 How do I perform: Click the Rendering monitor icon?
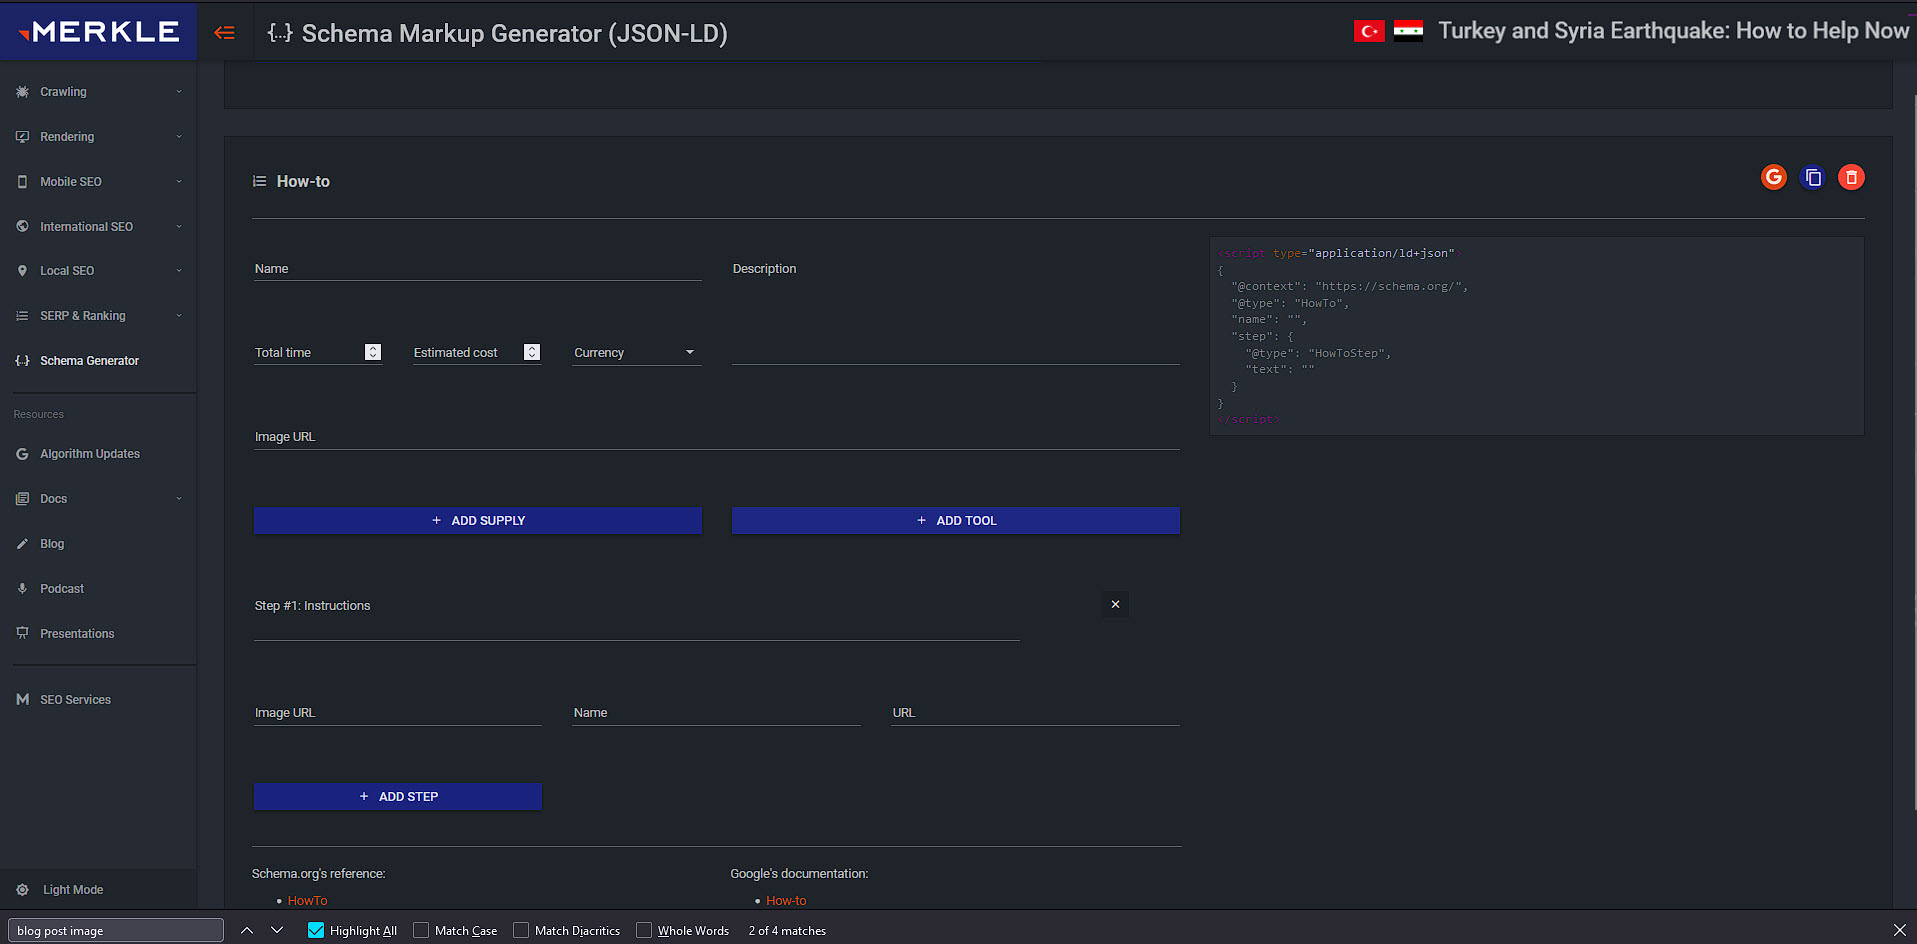[22, 136]
